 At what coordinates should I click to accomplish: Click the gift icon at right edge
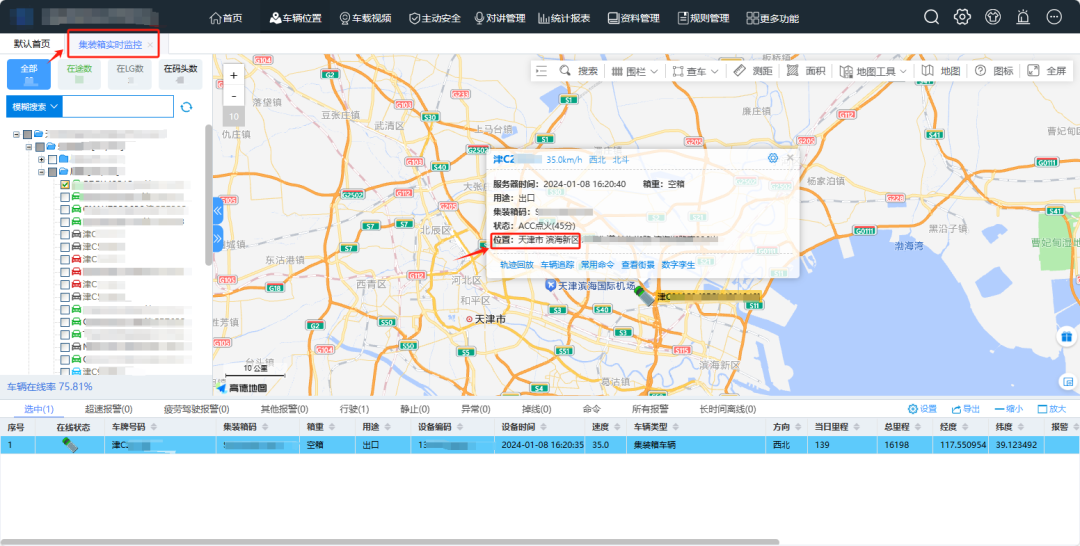[1066, 337]
